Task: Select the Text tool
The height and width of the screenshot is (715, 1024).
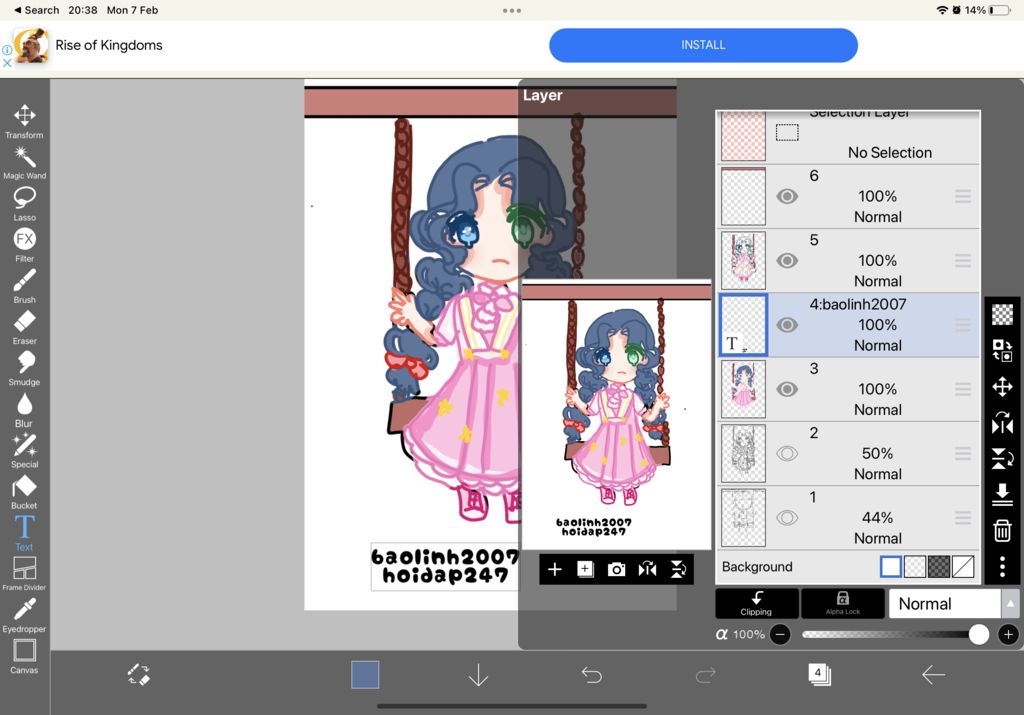Action: [x=24, y=533]
